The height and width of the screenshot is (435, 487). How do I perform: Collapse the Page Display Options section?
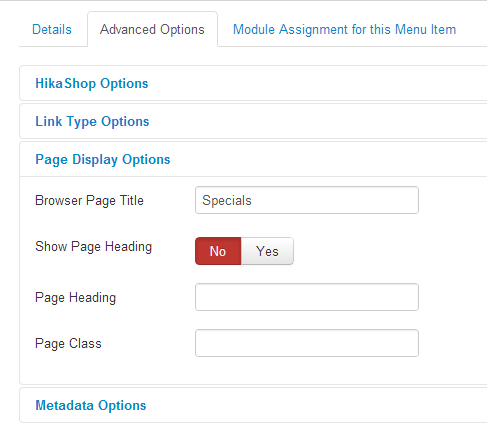(x=103, y=159)
